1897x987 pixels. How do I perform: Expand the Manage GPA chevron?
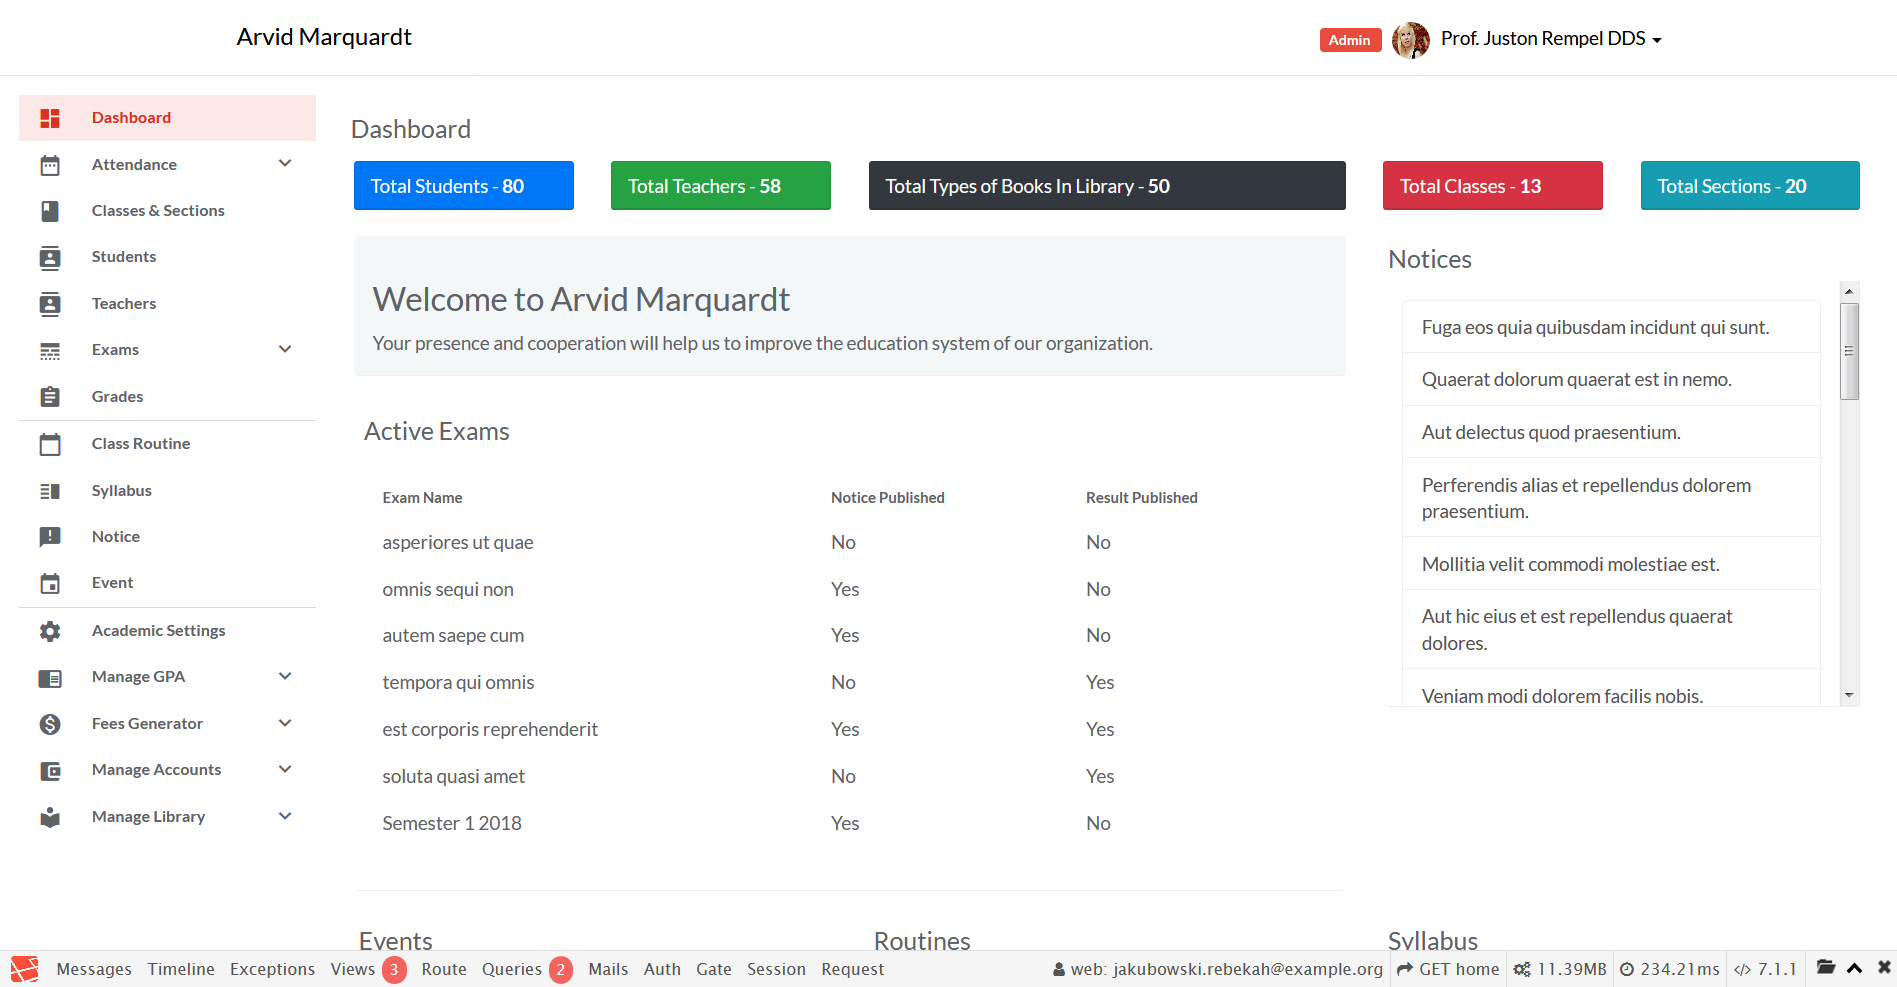click(x=285, y=676)
